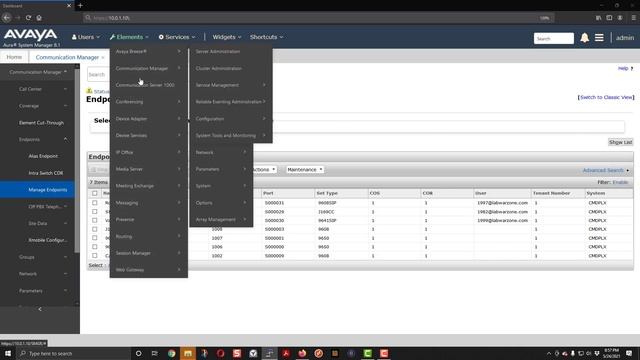This screenshot has width=640, height=360.
Task: Open Task View in the taskbar
Action: point(155,353)
